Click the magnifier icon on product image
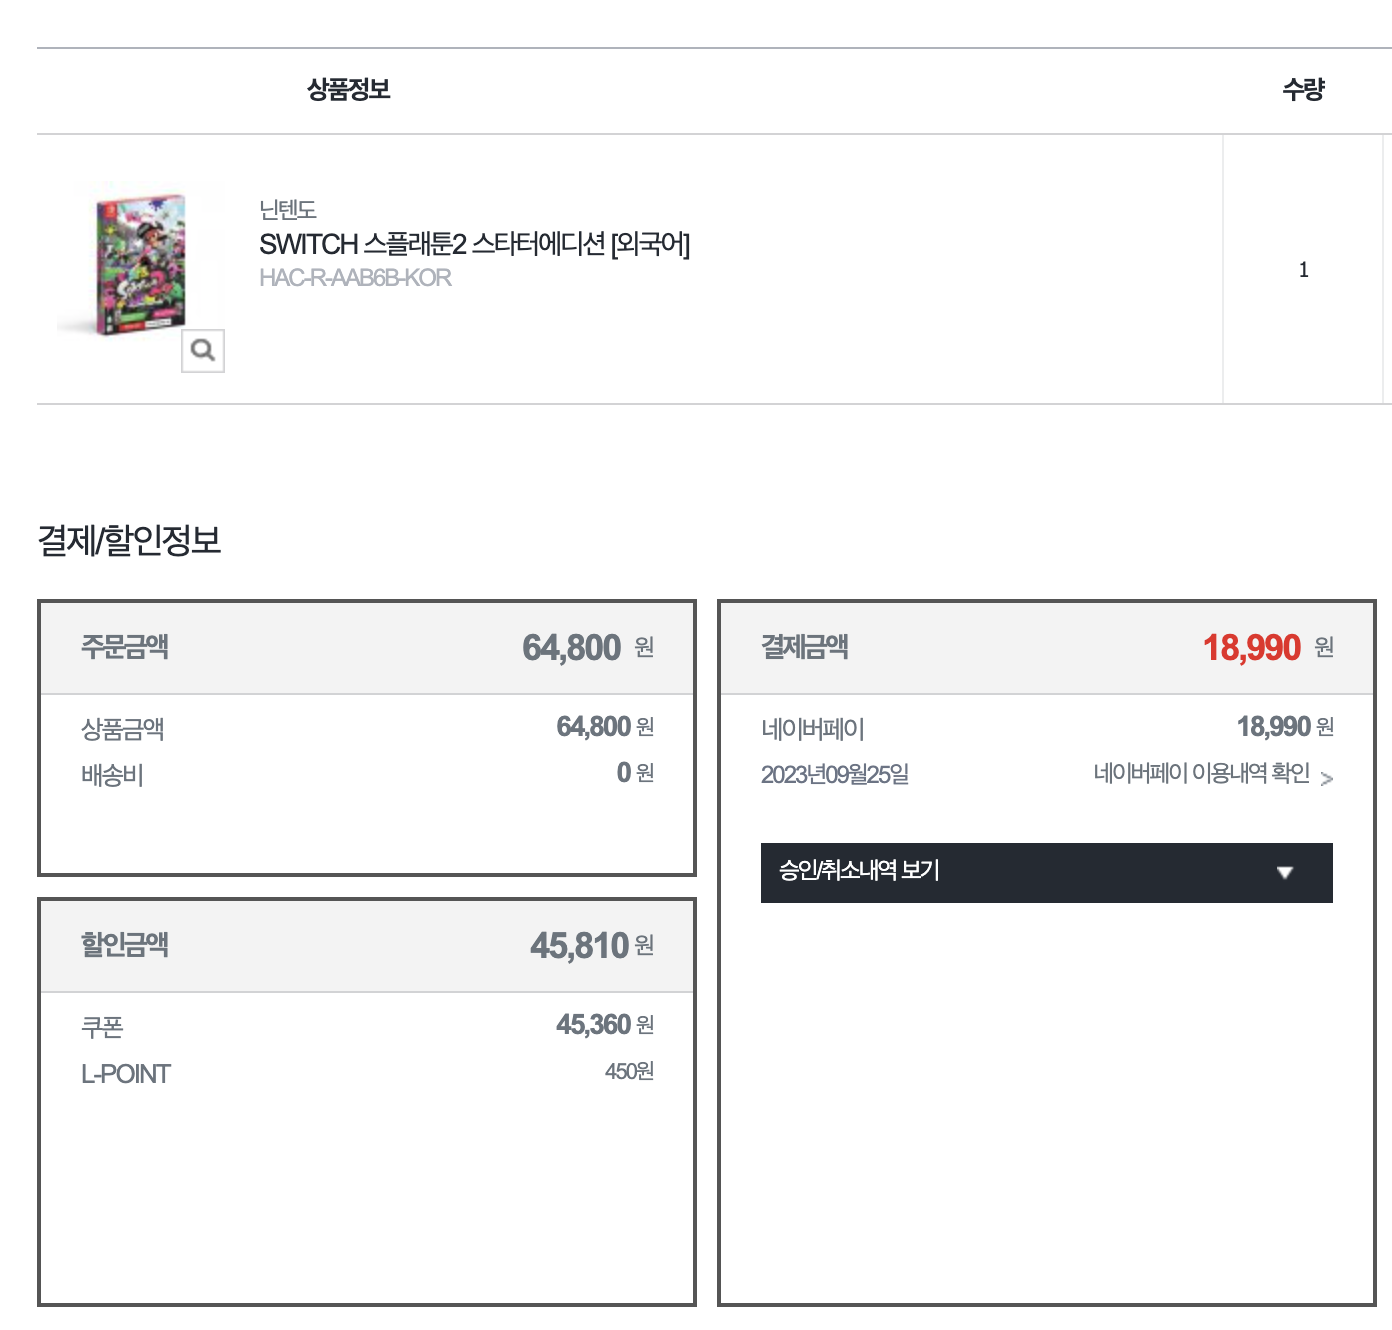 pos(203,351)
